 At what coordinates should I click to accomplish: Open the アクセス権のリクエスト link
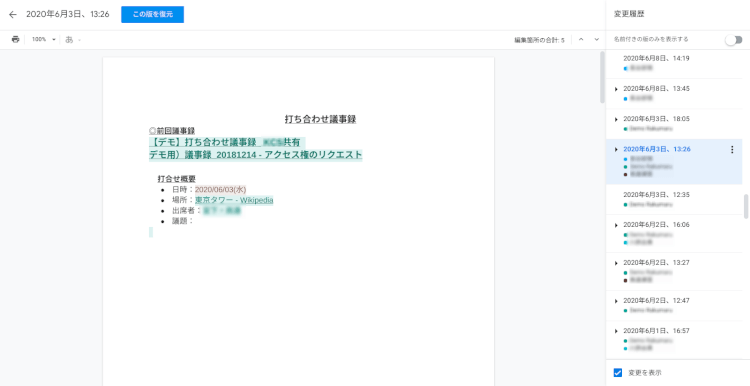[x=314, y=154]
